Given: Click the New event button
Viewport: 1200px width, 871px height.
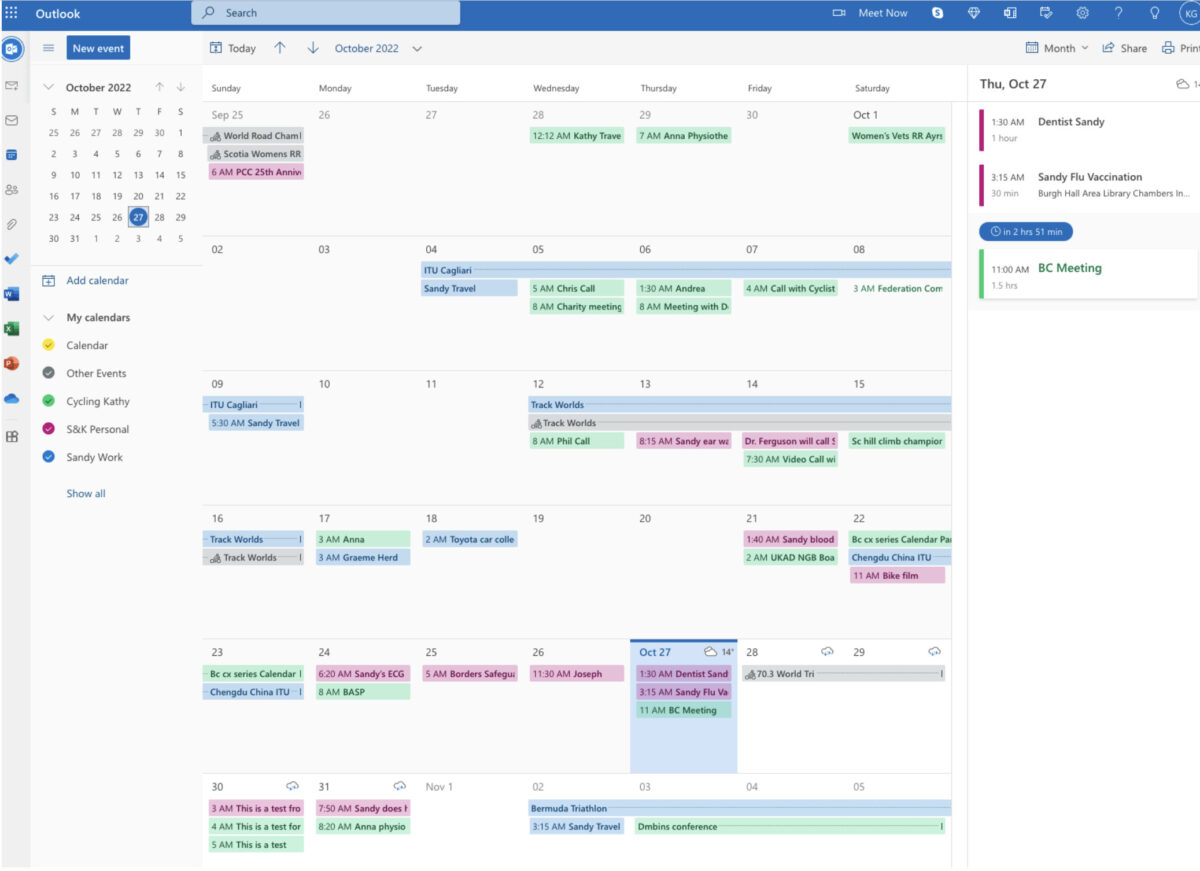Looking at the screenshot, I should pos(97,47).
